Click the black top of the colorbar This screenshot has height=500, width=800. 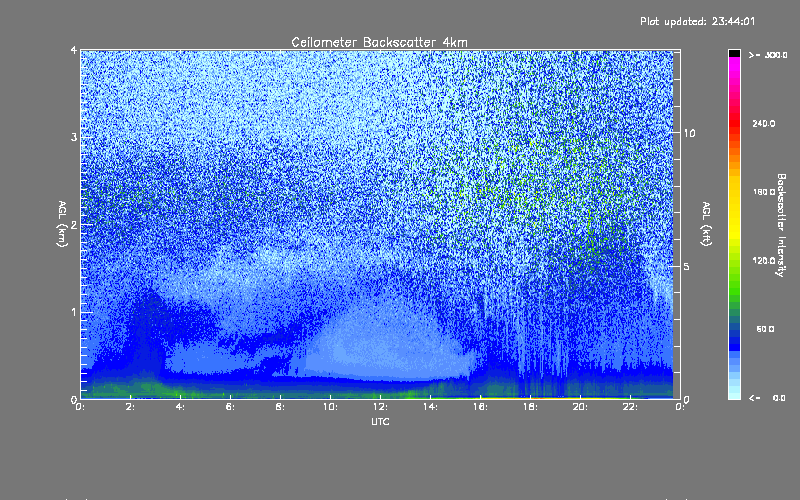click(734, 53)
